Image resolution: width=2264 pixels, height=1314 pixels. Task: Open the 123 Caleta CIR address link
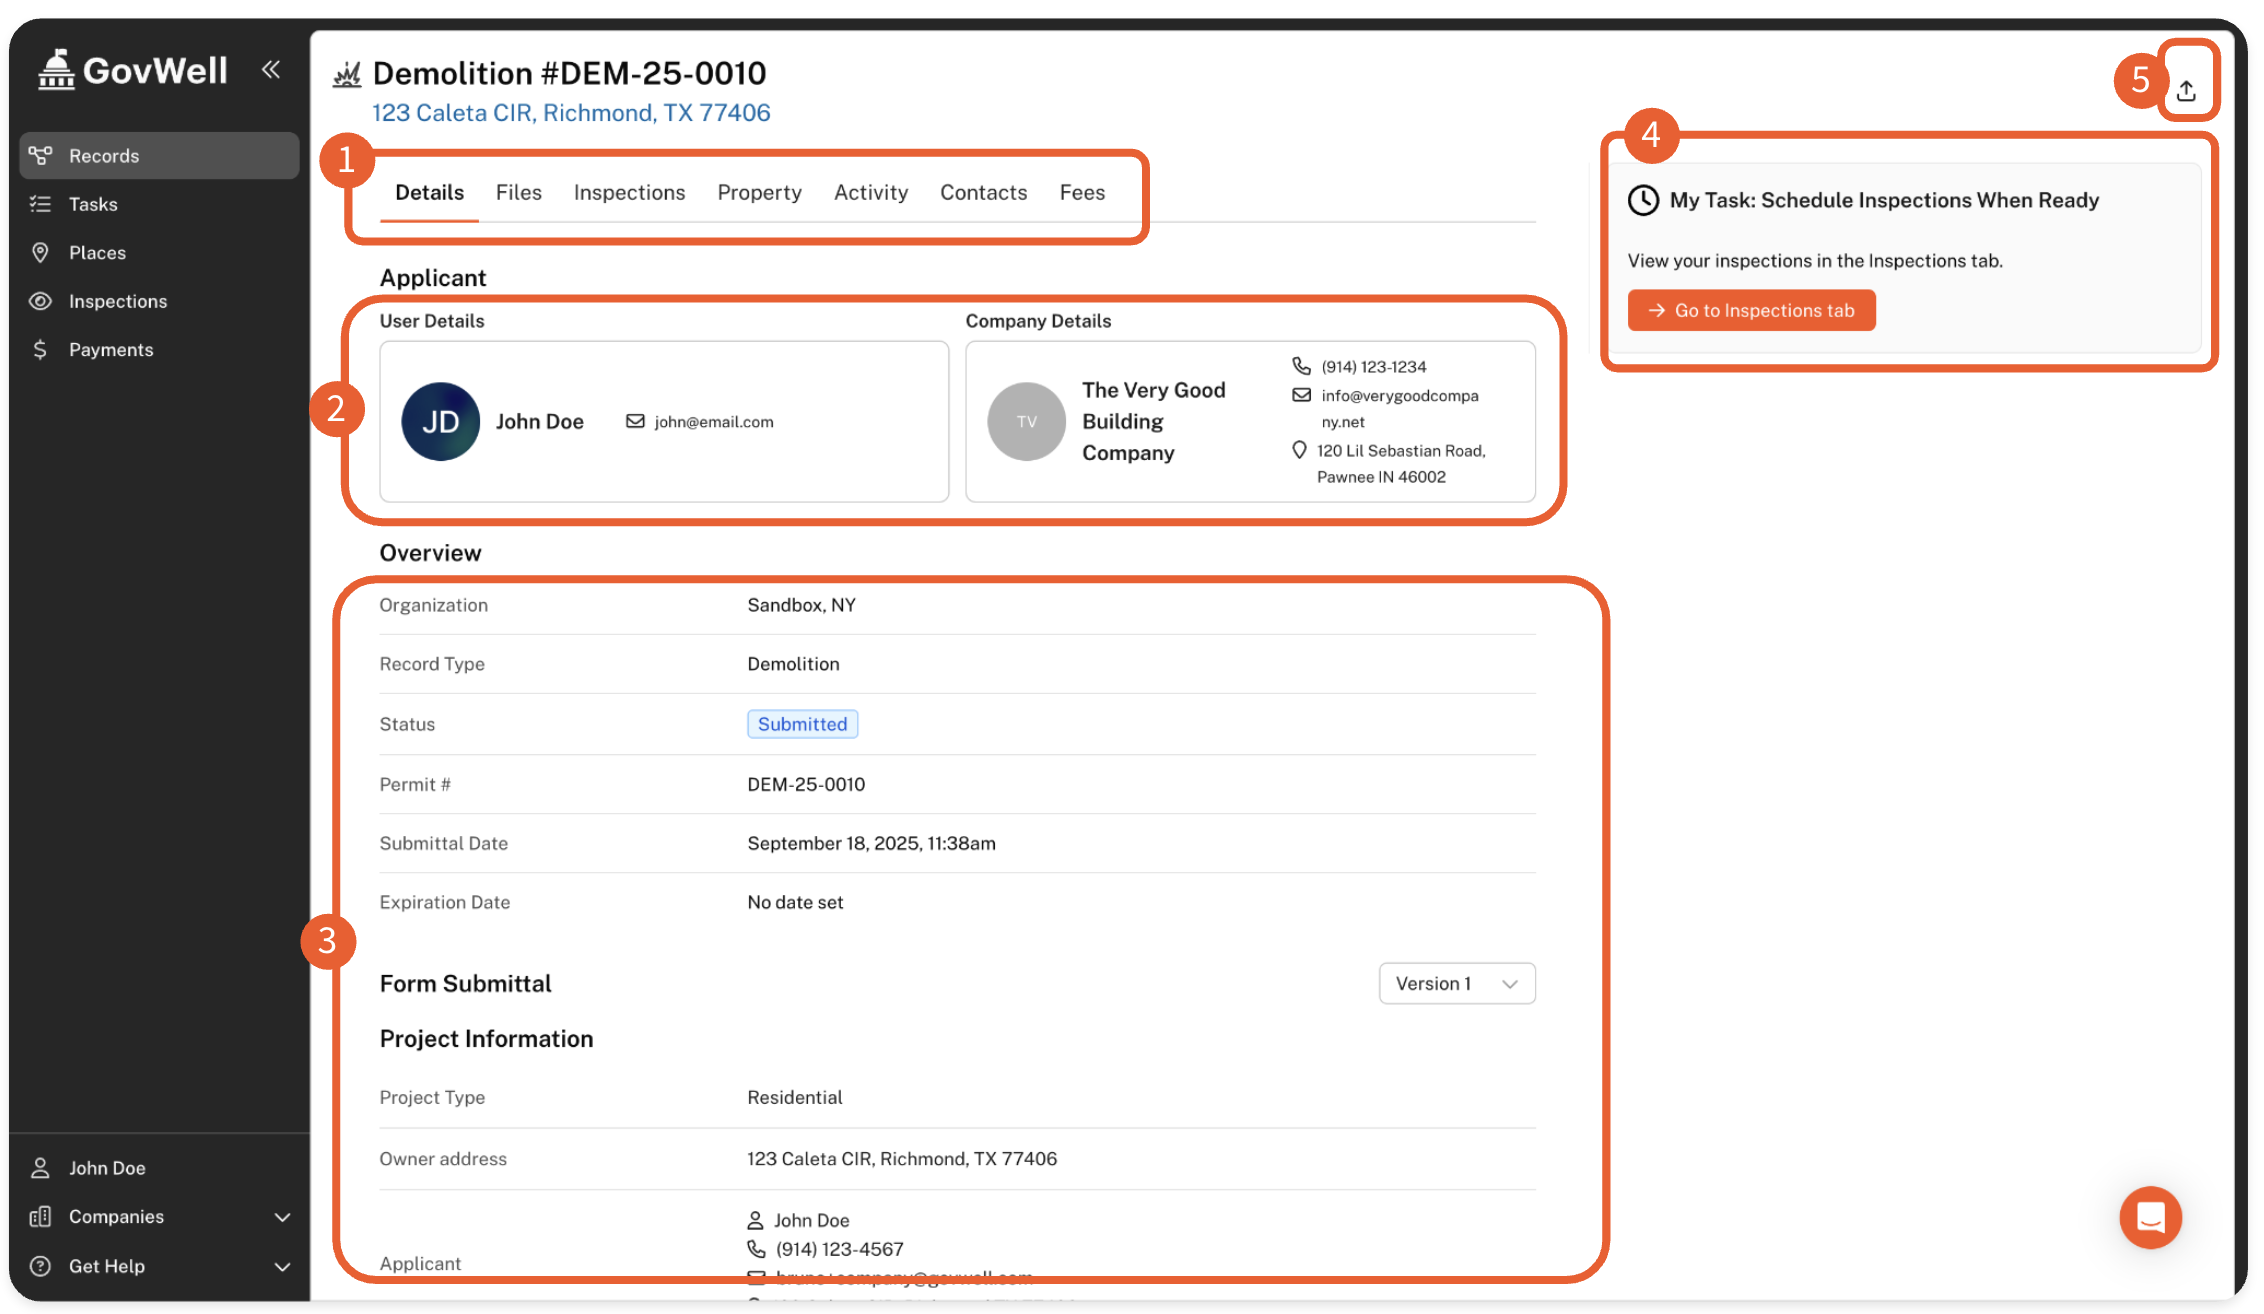[571, 113]
